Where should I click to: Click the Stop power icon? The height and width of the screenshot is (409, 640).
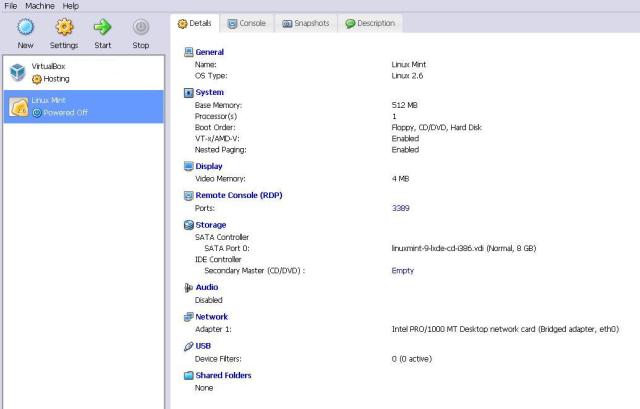tap(141, 27)
